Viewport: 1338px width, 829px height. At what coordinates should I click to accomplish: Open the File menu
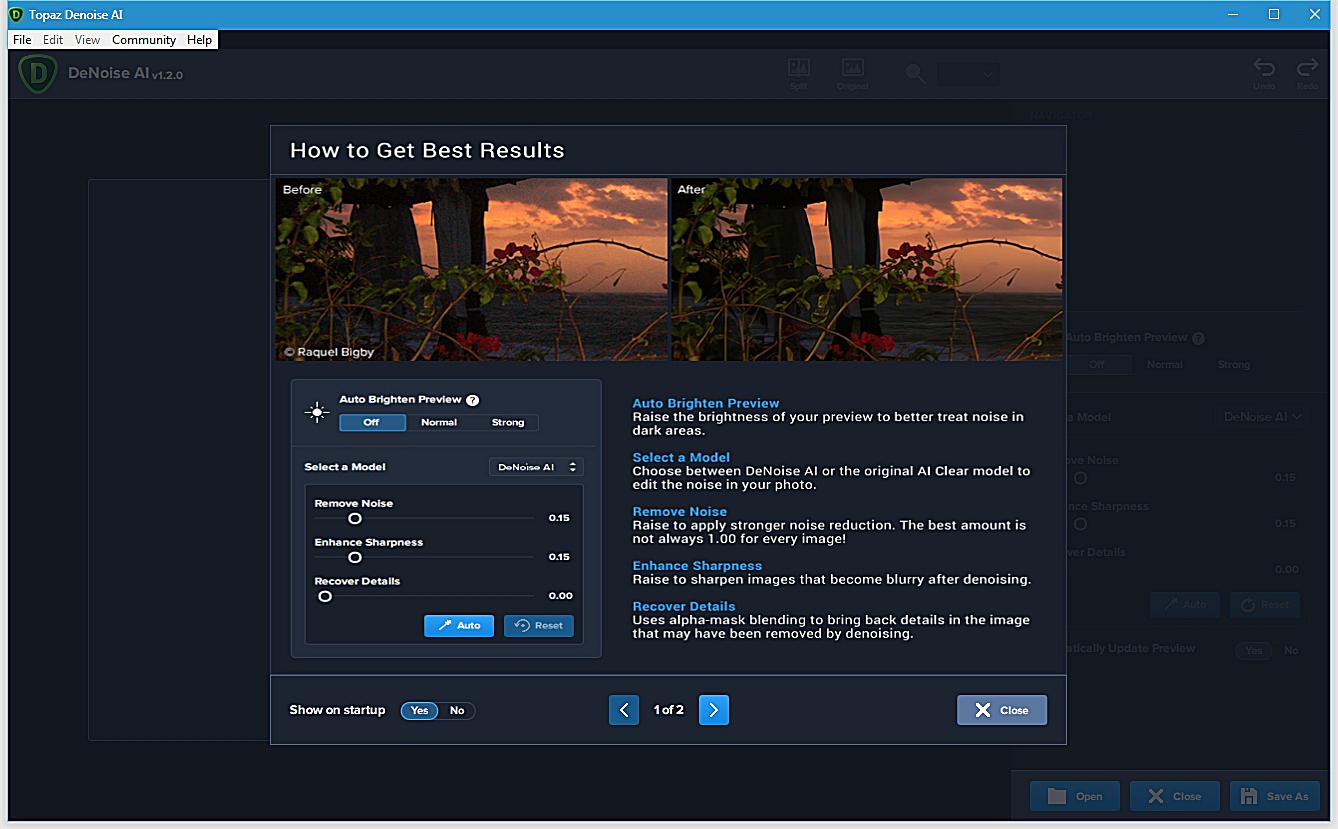coord(22,40)
